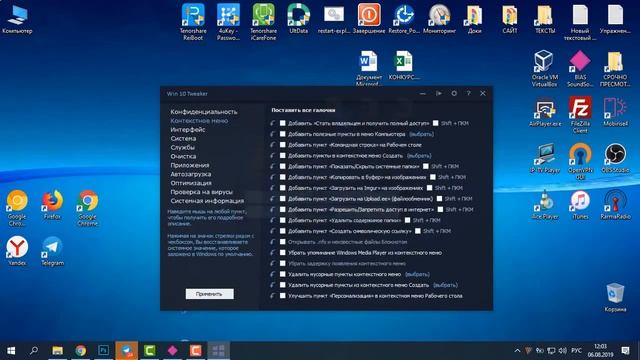Open Win 10 Tweaker settings gear icon

click(x=454, y=93)
